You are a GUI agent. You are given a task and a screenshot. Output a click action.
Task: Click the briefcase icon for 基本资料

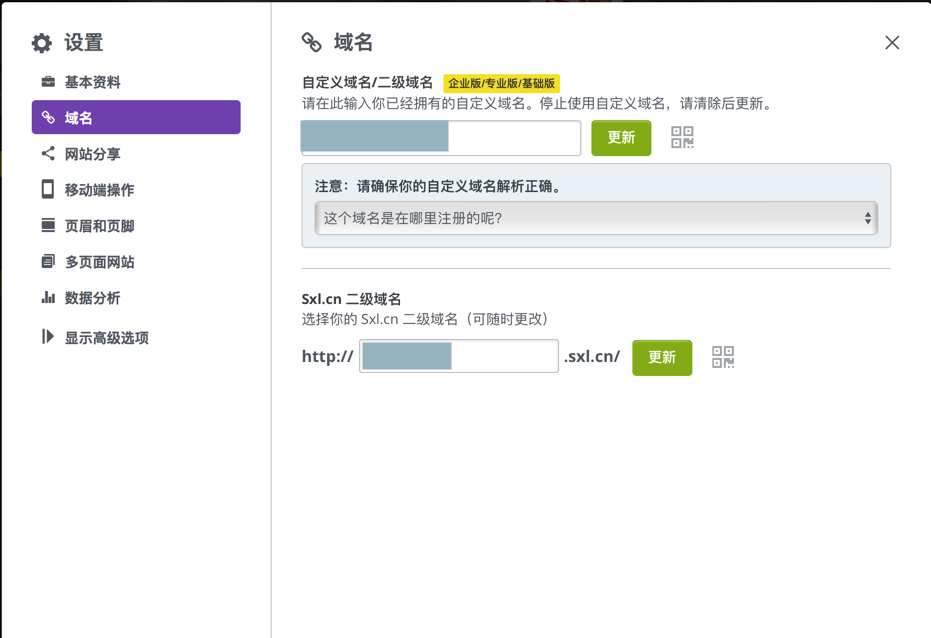[x=48, y=82]
